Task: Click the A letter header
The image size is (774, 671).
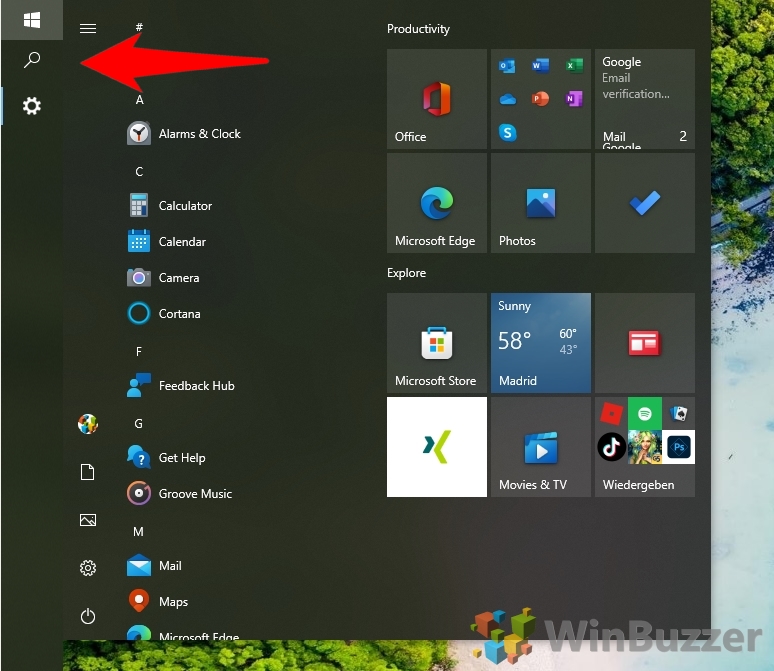Action: [x=140, y=100]
